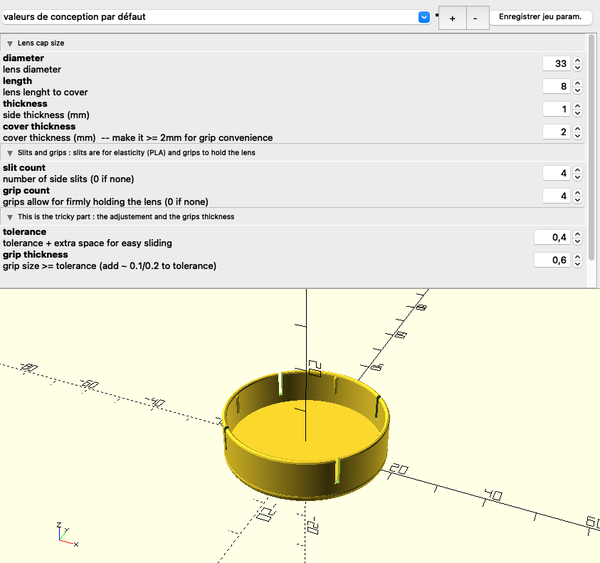Adjust the cover thickness stepper arrows
Screen dimensions: 600x563
[x=577, y=132]
